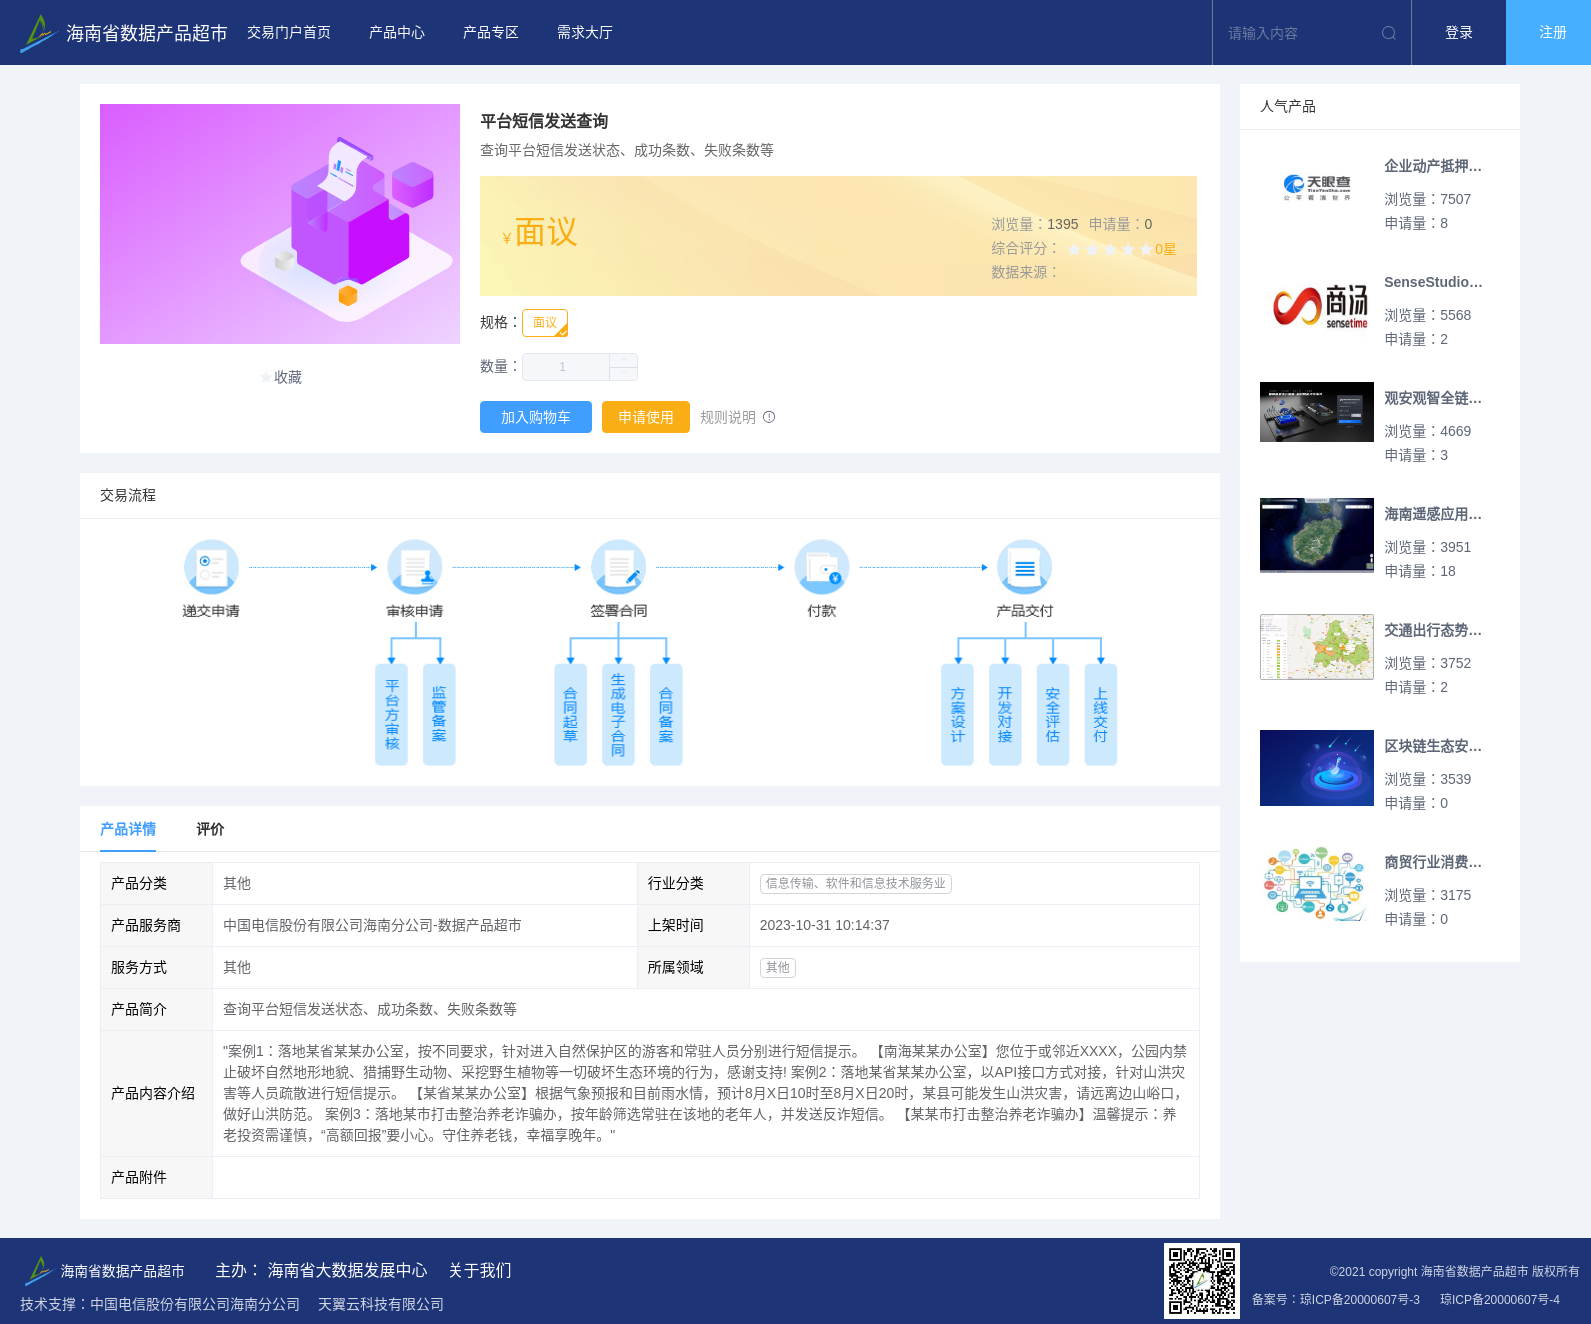The image size is (1591, 1324).
Task: Select the 面议 specification option
Action: tap(545, 323)
